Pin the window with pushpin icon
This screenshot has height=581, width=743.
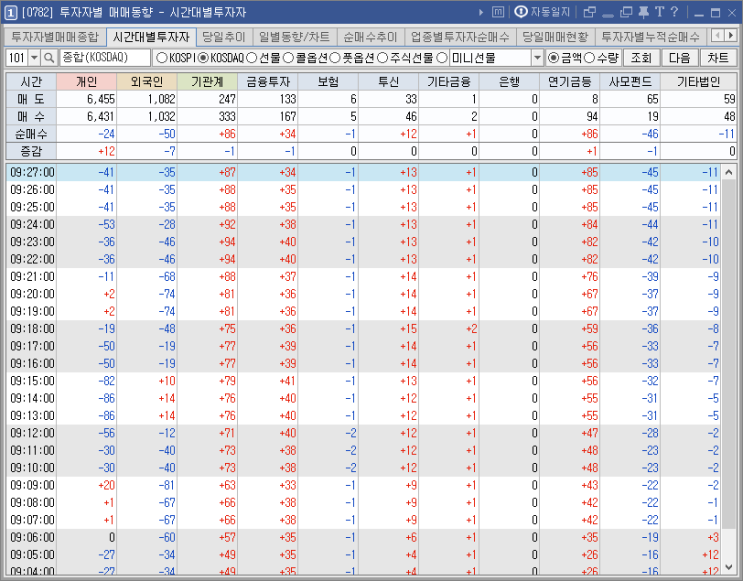(x=643, y=12)
